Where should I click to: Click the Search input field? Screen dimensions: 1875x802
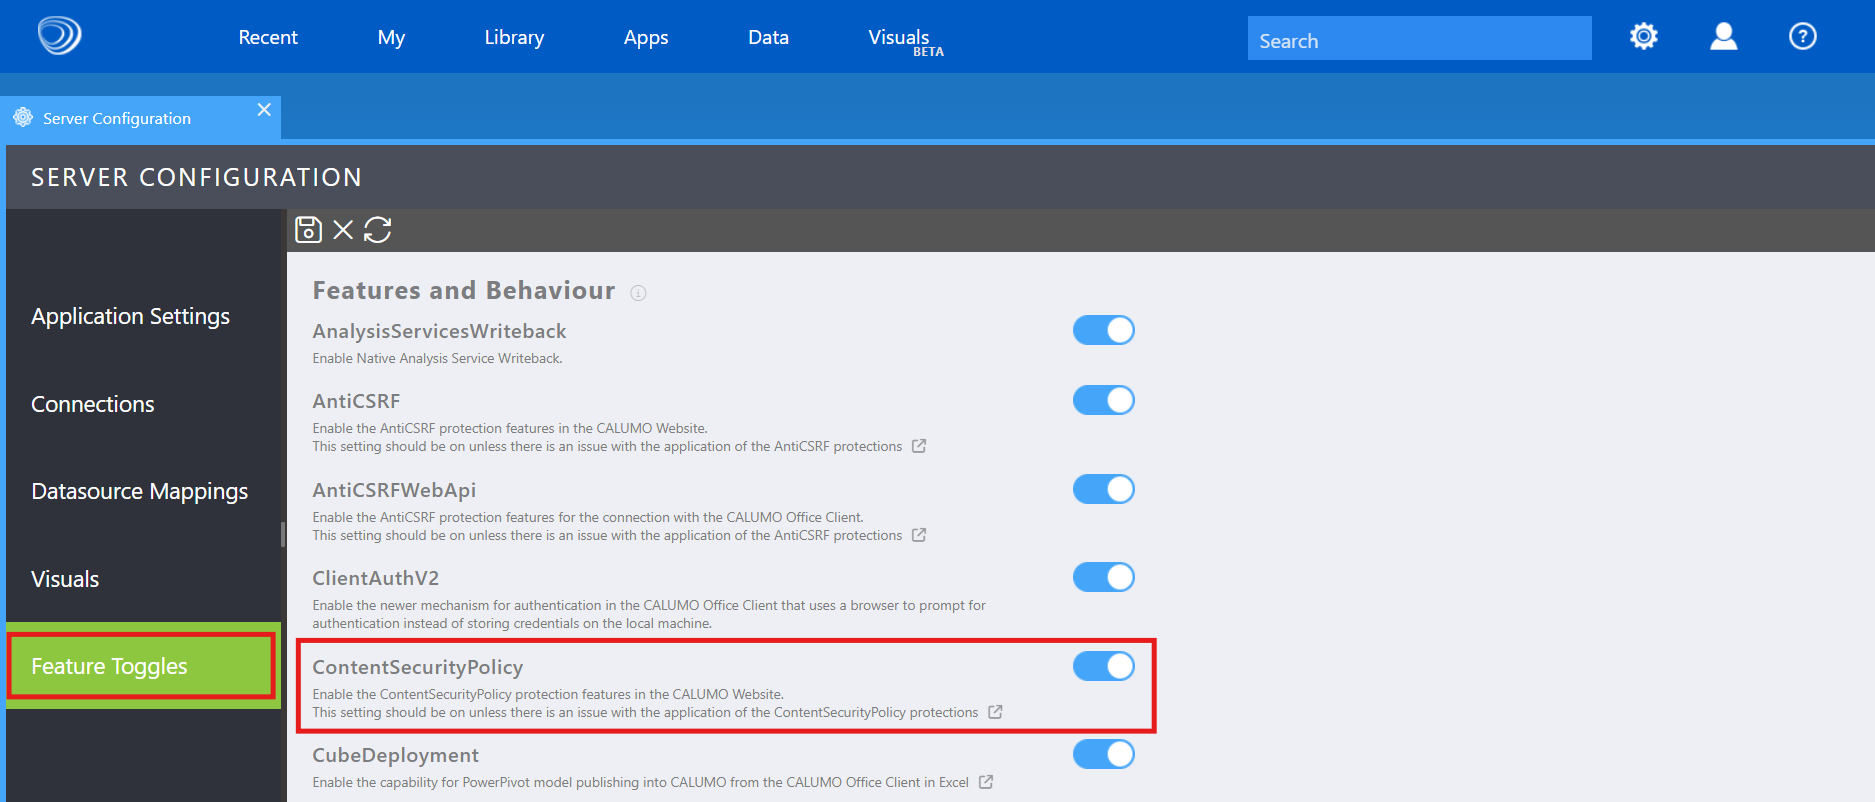click(x=1419, y=38)
